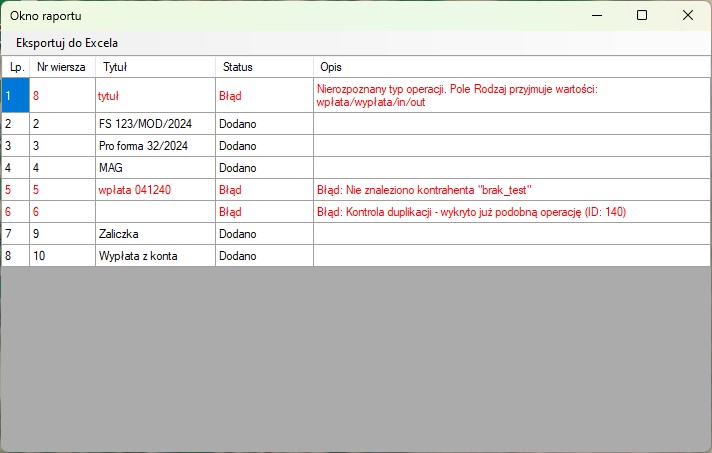Open the Eksportuj do Excela menu
Image resolution: width=712 pixels, height=453 pixels.
click(x=67, y=43)
